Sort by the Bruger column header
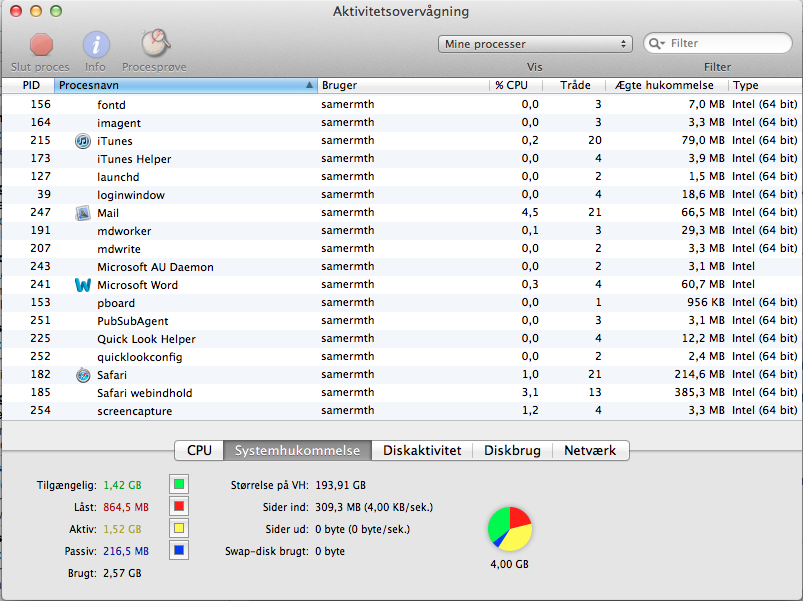Viewport: 803px width, 601px height. point(404,85)
